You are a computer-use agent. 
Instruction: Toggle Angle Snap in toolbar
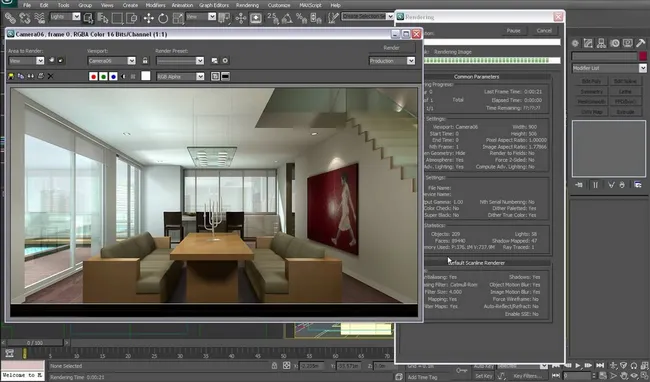[x=287, y=18]
